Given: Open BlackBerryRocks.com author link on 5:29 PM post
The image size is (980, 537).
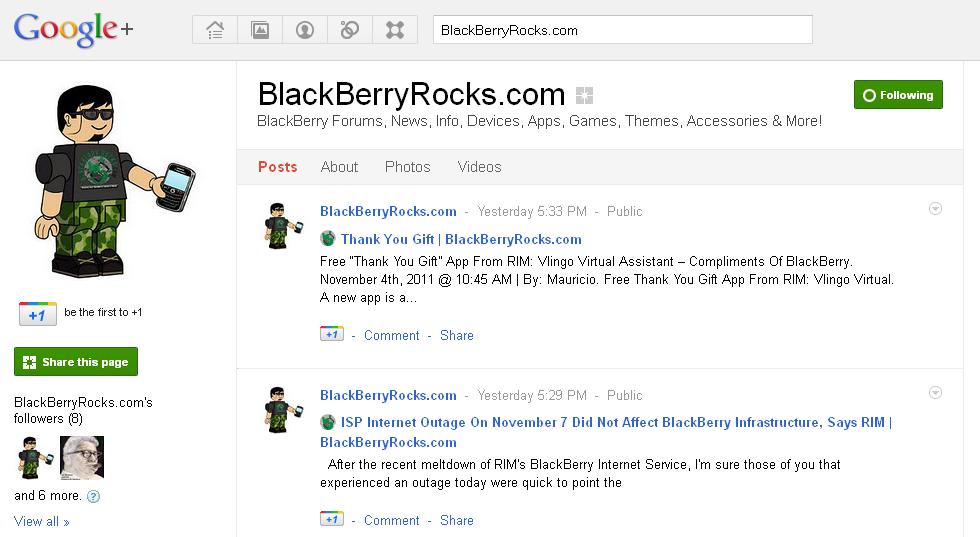Looking at the screenshot, I should (388, 395).
